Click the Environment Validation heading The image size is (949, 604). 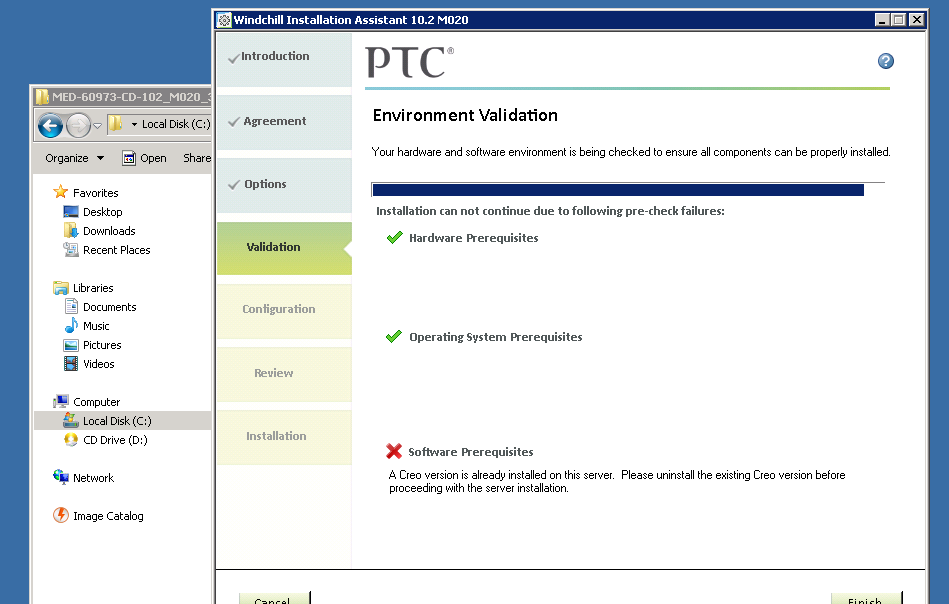tap(465, 115)
